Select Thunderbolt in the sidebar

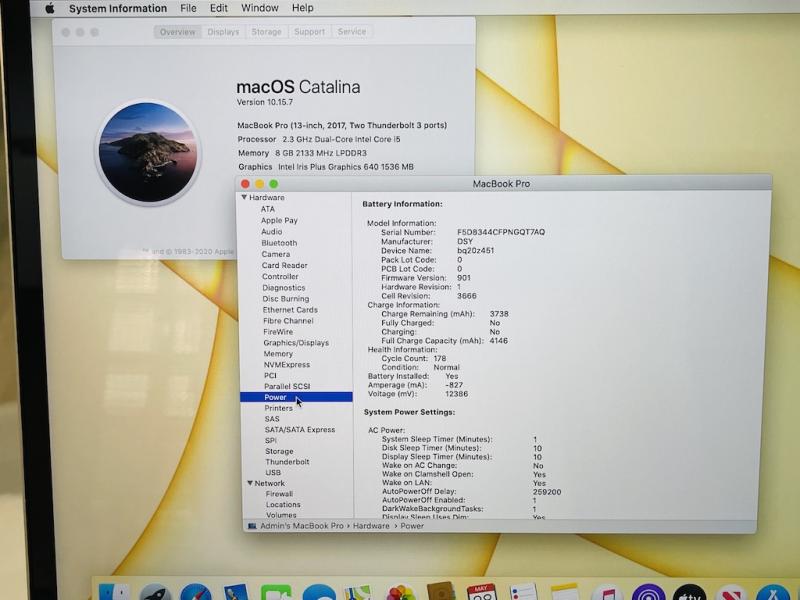287,462
